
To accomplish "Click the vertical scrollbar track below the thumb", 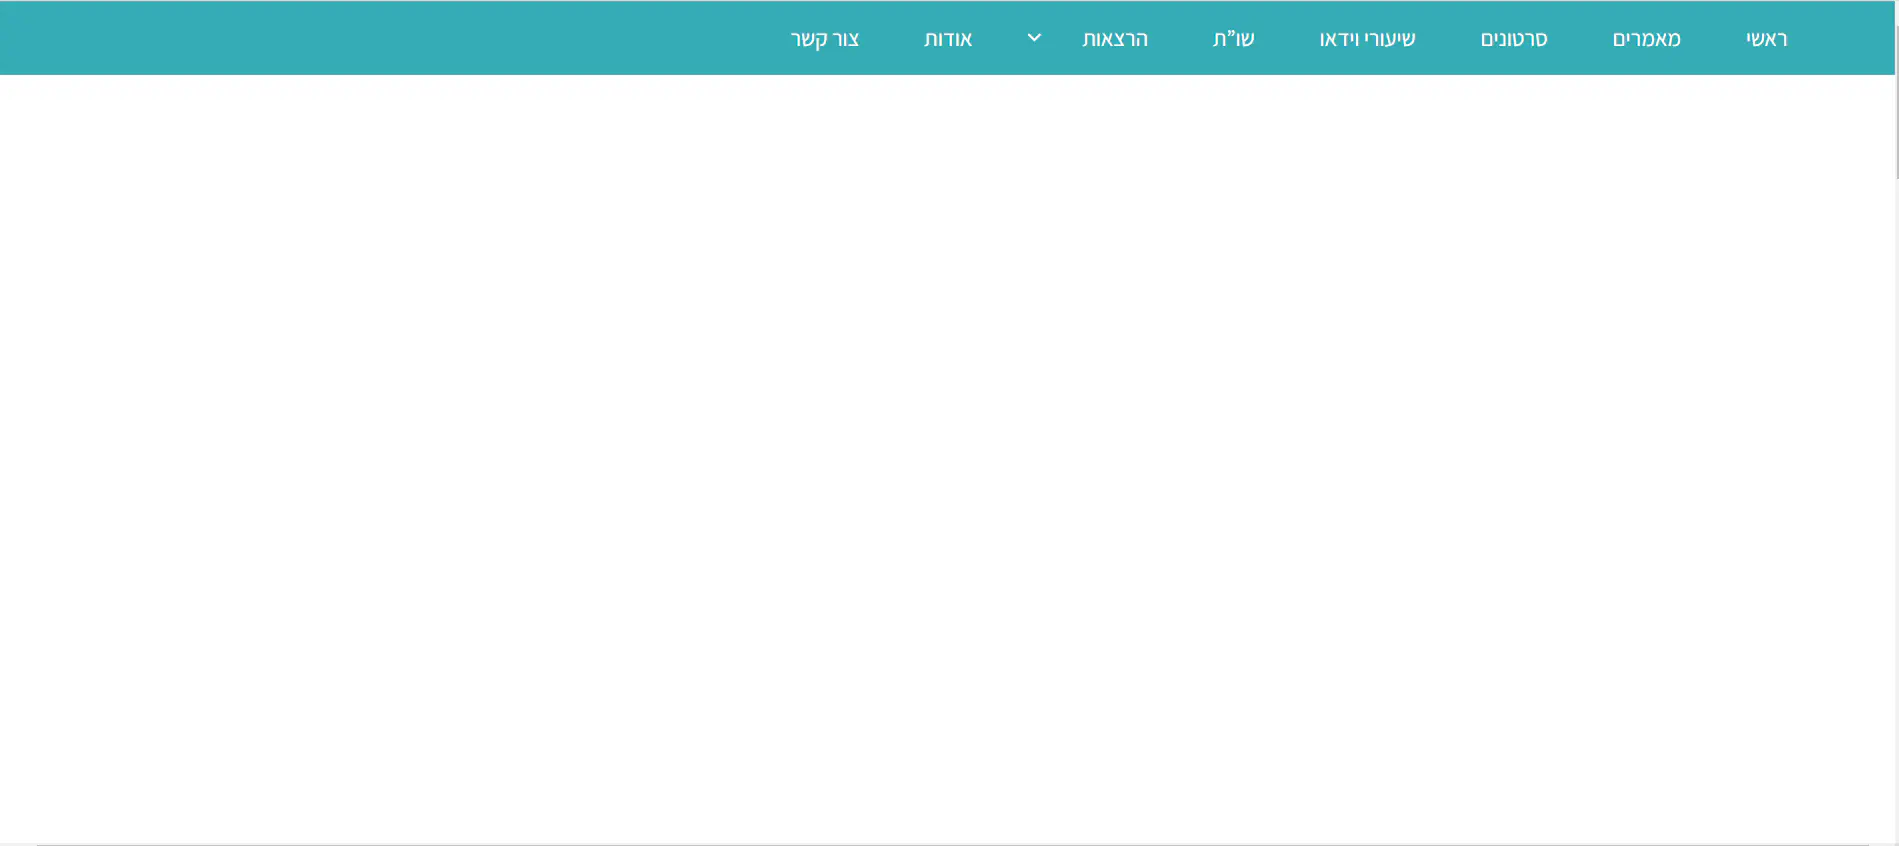I will [1896, 500].
